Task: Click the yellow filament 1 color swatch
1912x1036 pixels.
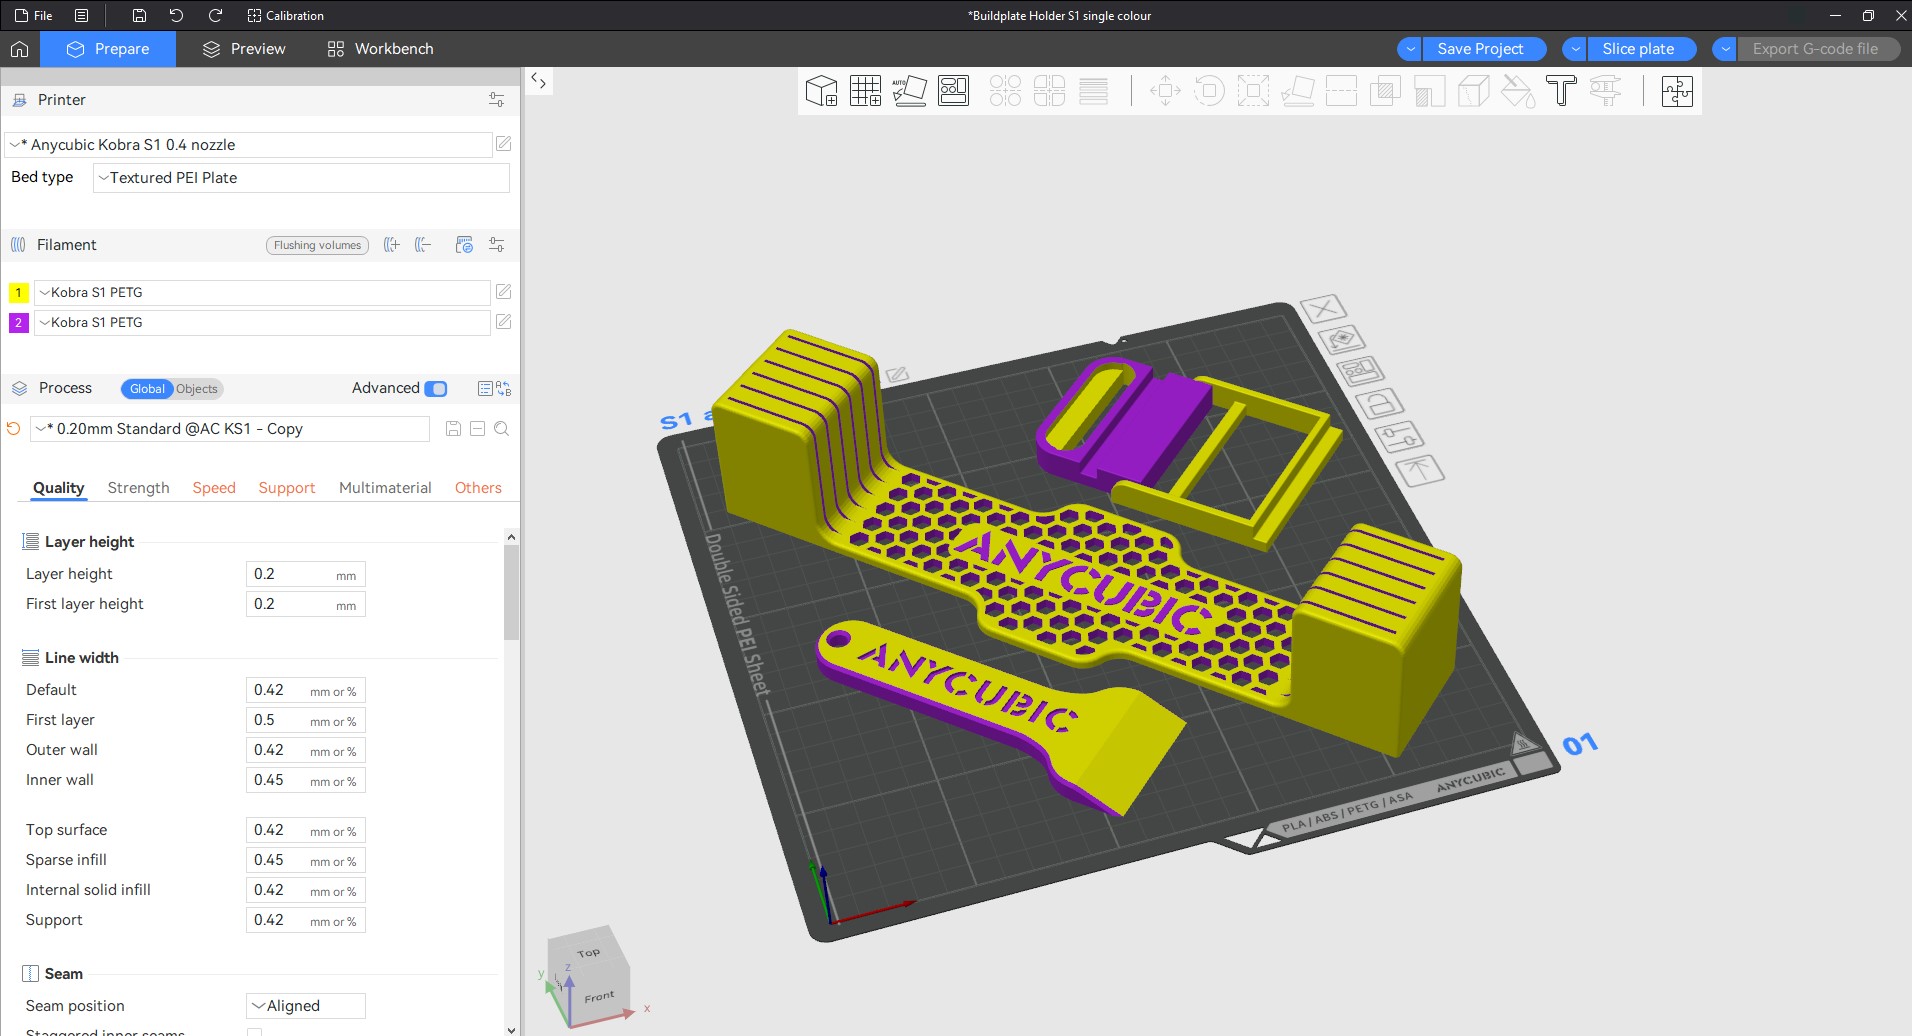Action: tap(18, 293)
